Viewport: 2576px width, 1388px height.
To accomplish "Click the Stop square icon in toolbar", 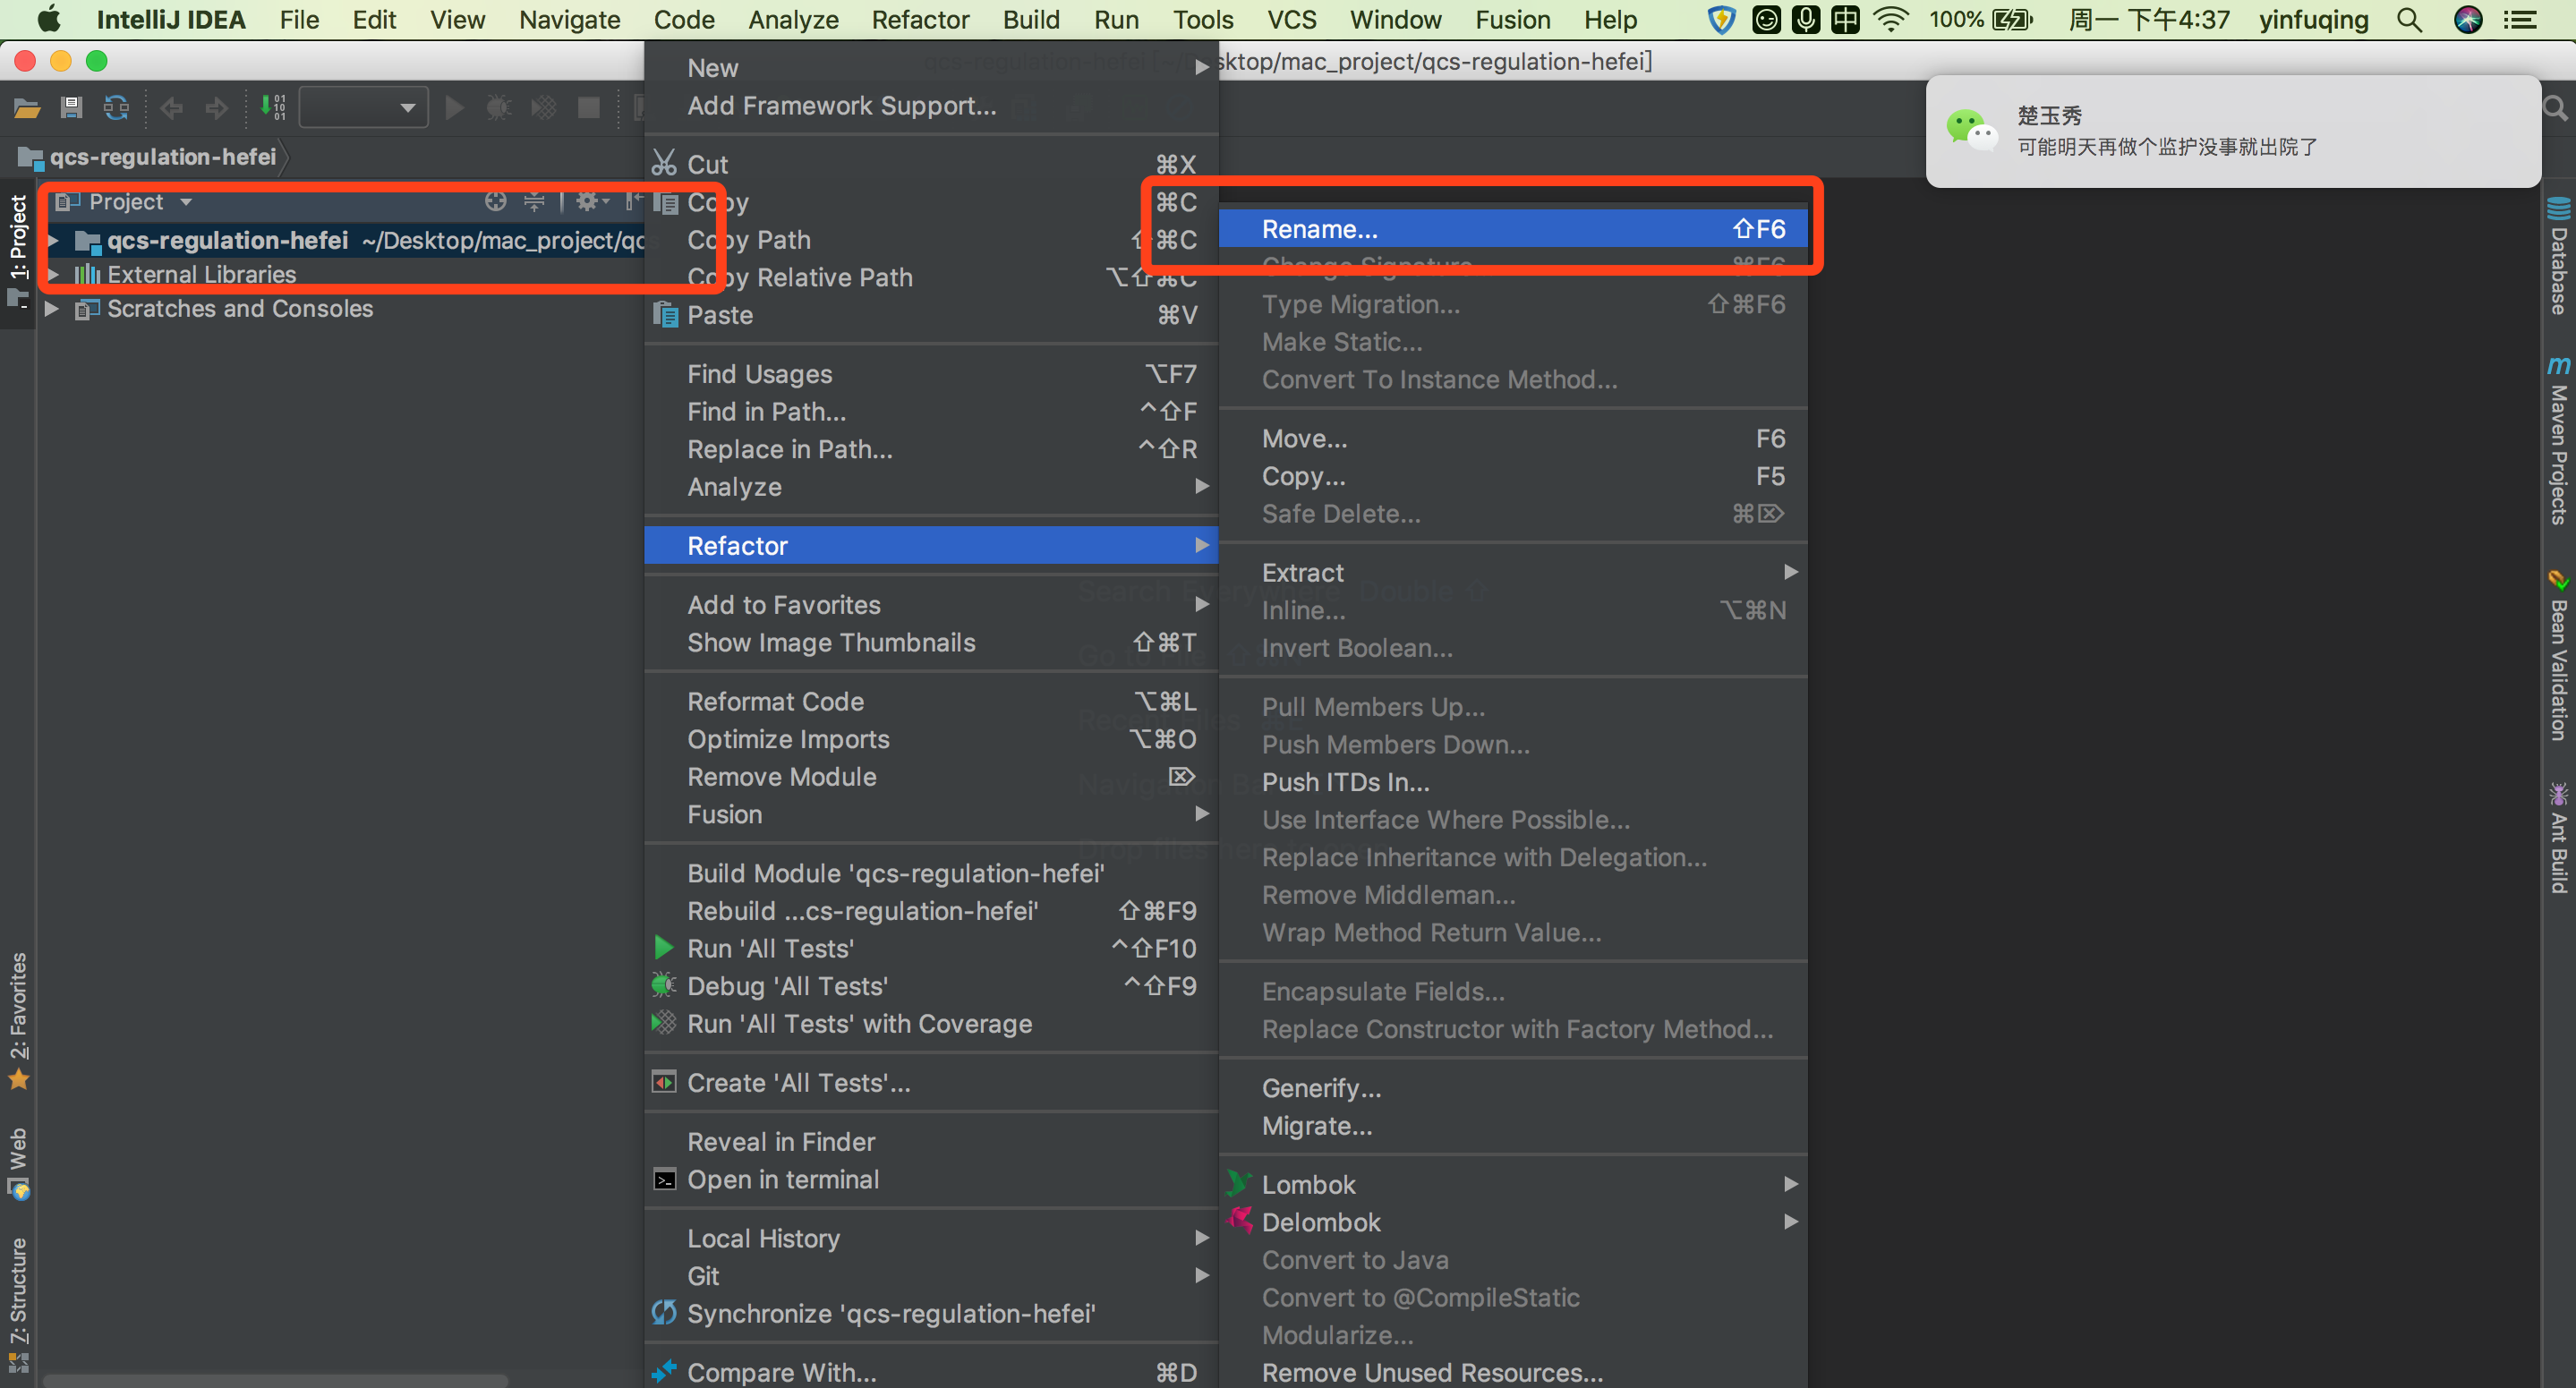I will point(588,108).
